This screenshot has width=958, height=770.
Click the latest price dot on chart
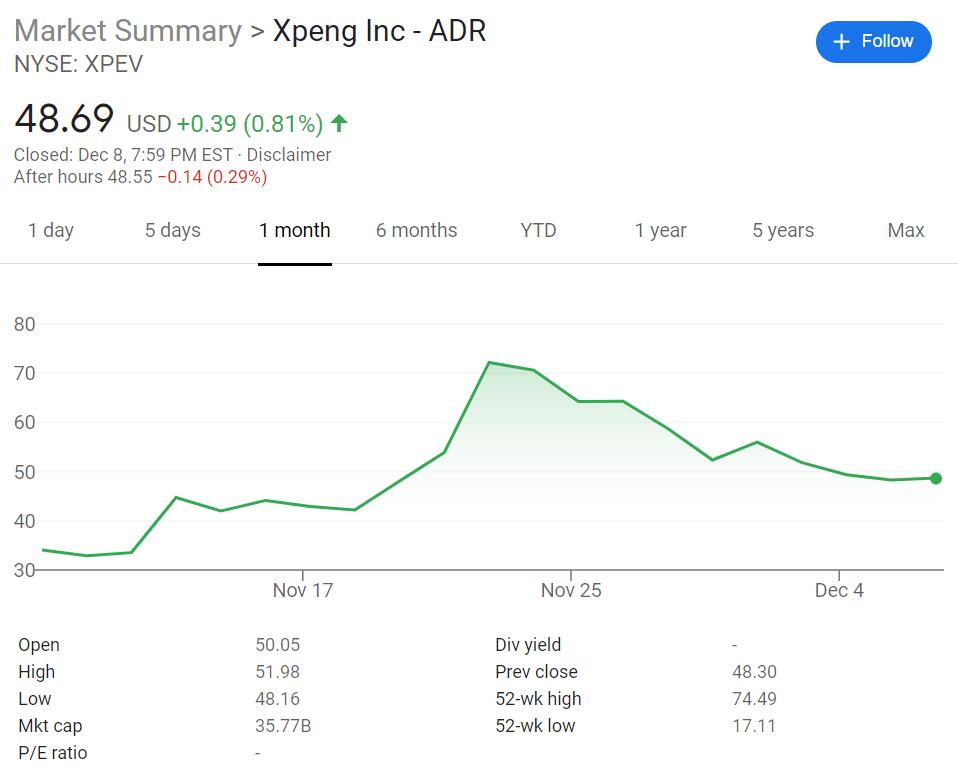[x=936, y=478]
